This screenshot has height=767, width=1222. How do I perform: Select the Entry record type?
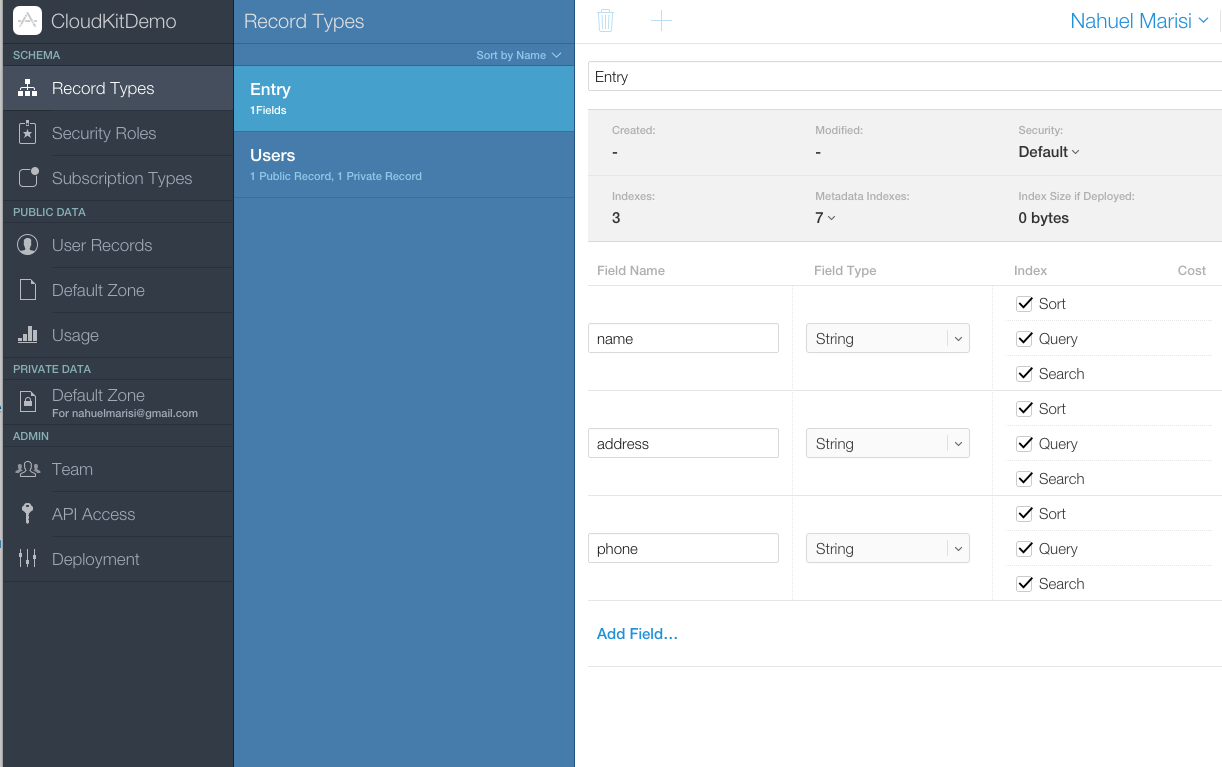click(404, 98)
